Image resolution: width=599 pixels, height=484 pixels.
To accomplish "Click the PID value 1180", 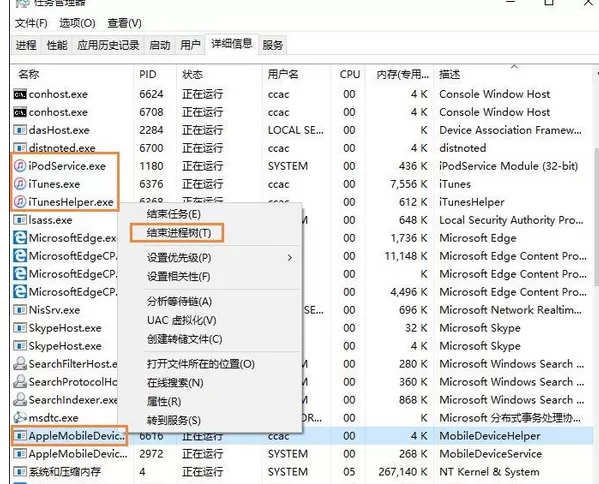I will tap(151, 166).
